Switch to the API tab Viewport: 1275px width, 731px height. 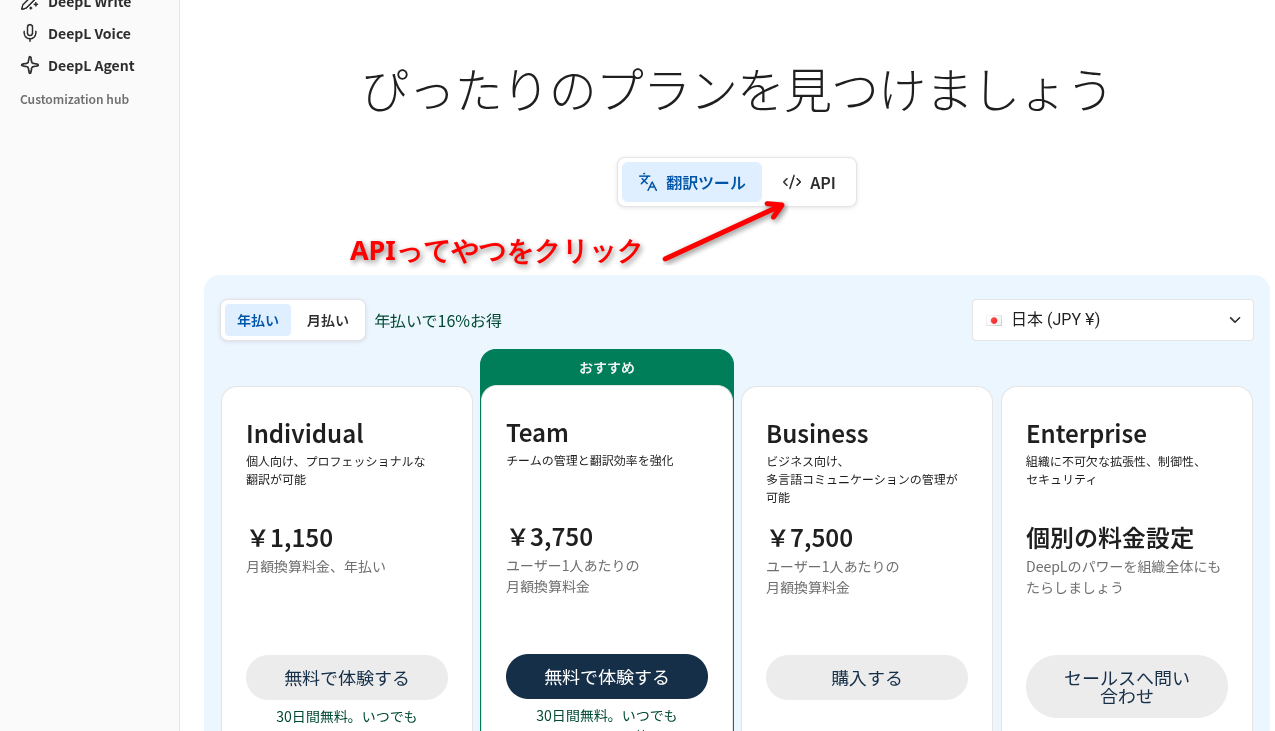point(810,182)
